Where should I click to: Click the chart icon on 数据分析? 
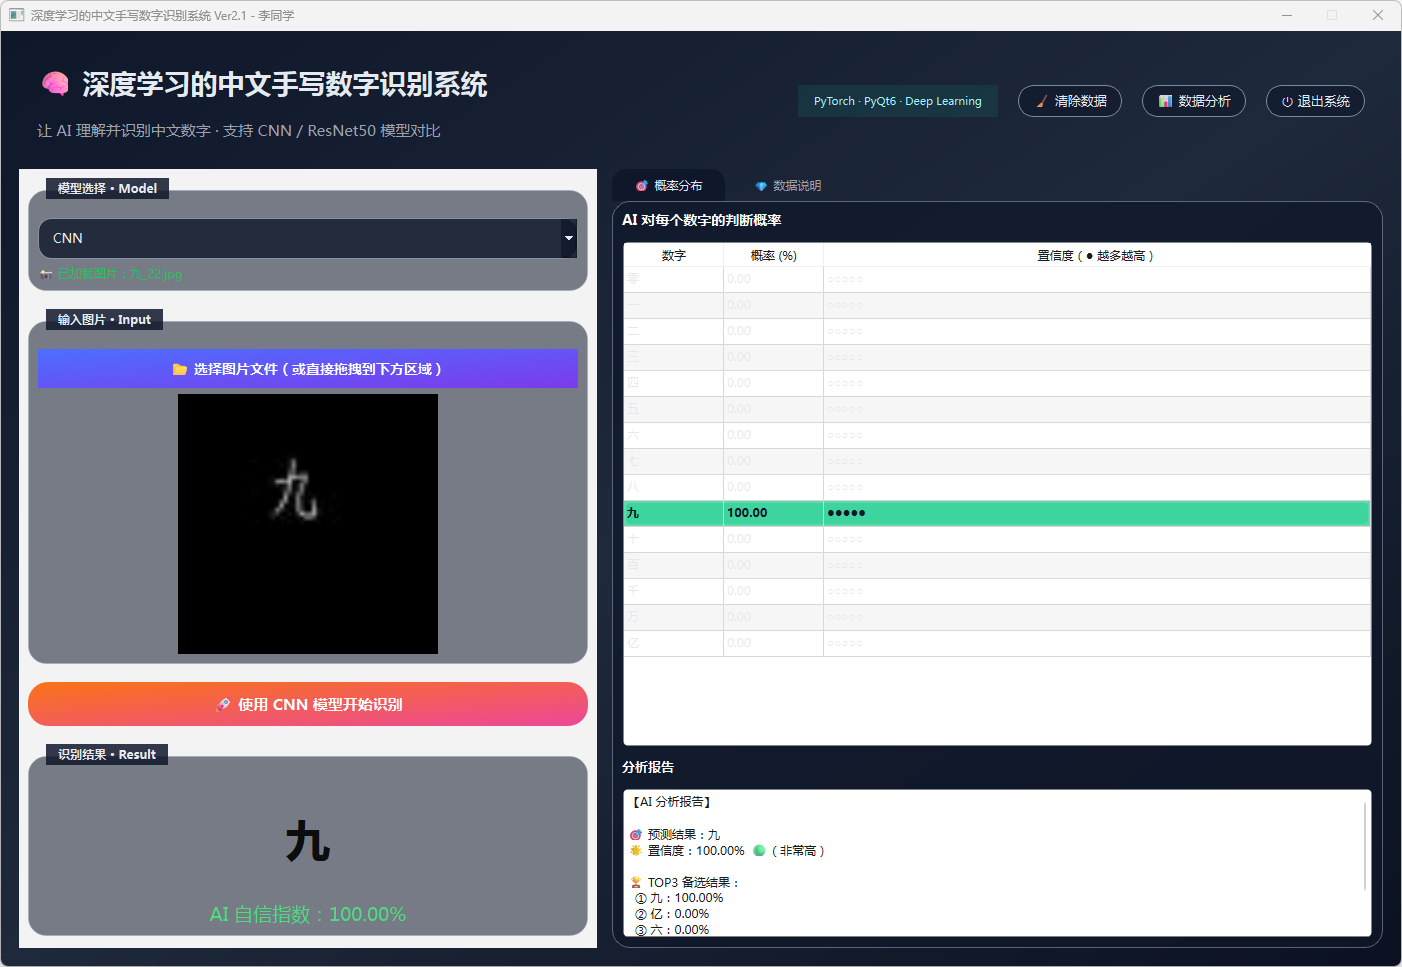(1165, 101)
